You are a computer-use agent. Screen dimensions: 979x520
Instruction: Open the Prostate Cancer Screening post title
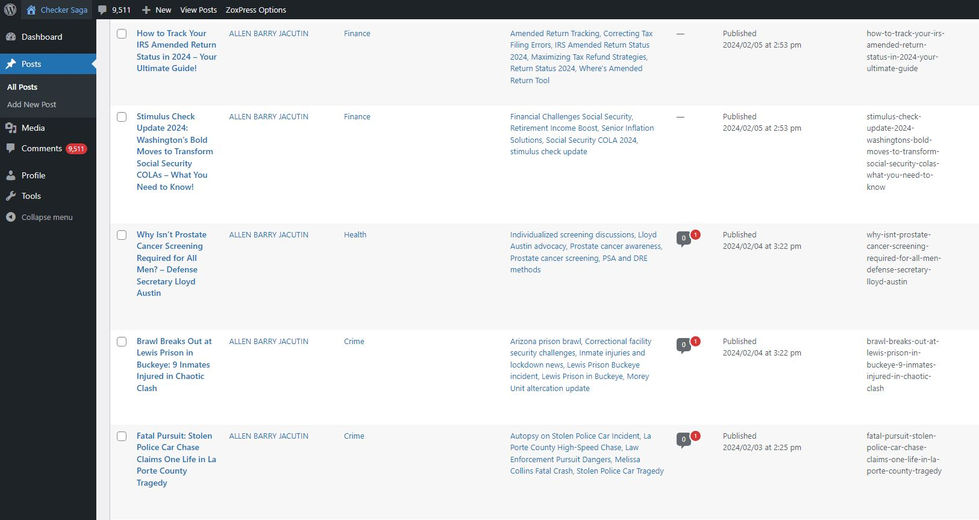(171, 263)
